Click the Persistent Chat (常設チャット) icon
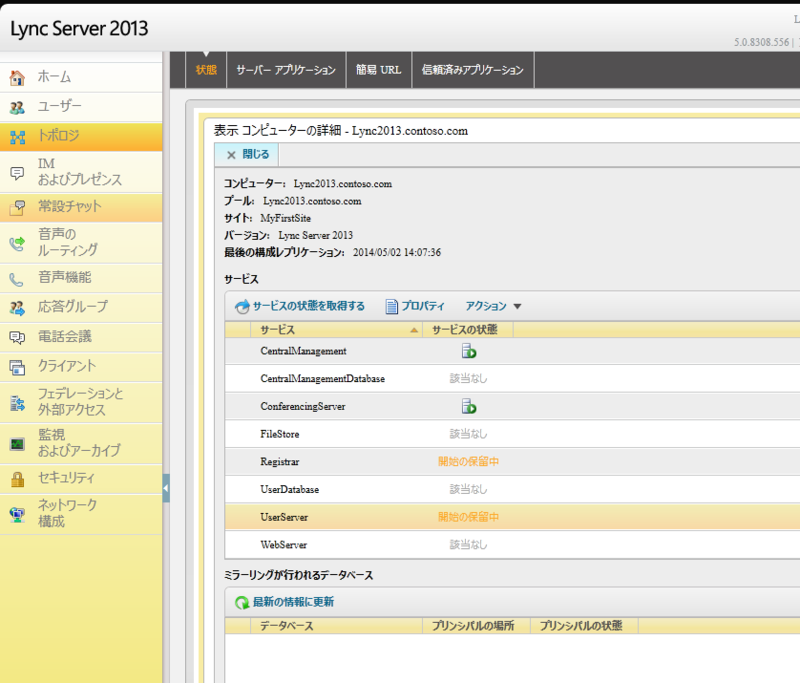 [x=17, y=207]
